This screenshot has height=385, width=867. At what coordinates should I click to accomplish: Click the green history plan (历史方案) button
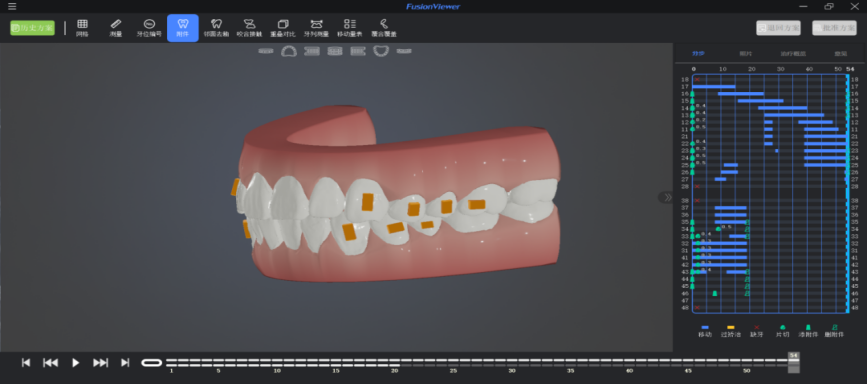pos(33,28)
